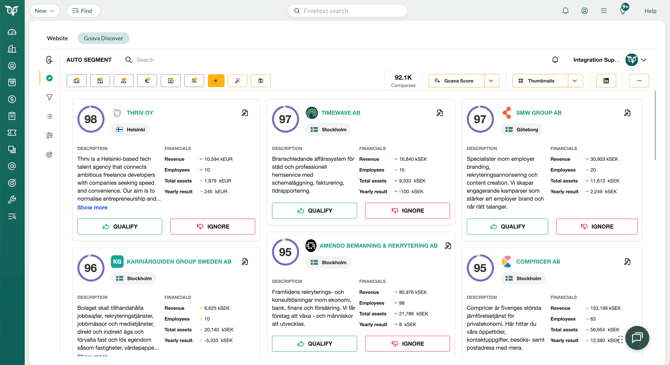Ignore the SMW GROUP AB company
670x365 pixels.
point(597,227)
